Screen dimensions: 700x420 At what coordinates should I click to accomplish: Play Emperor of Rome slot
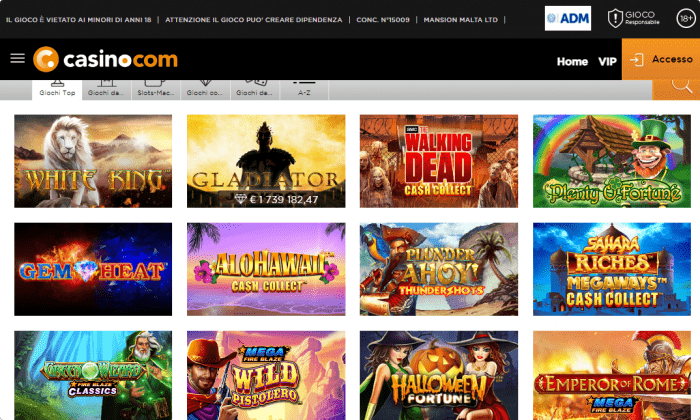coord(612,375)
